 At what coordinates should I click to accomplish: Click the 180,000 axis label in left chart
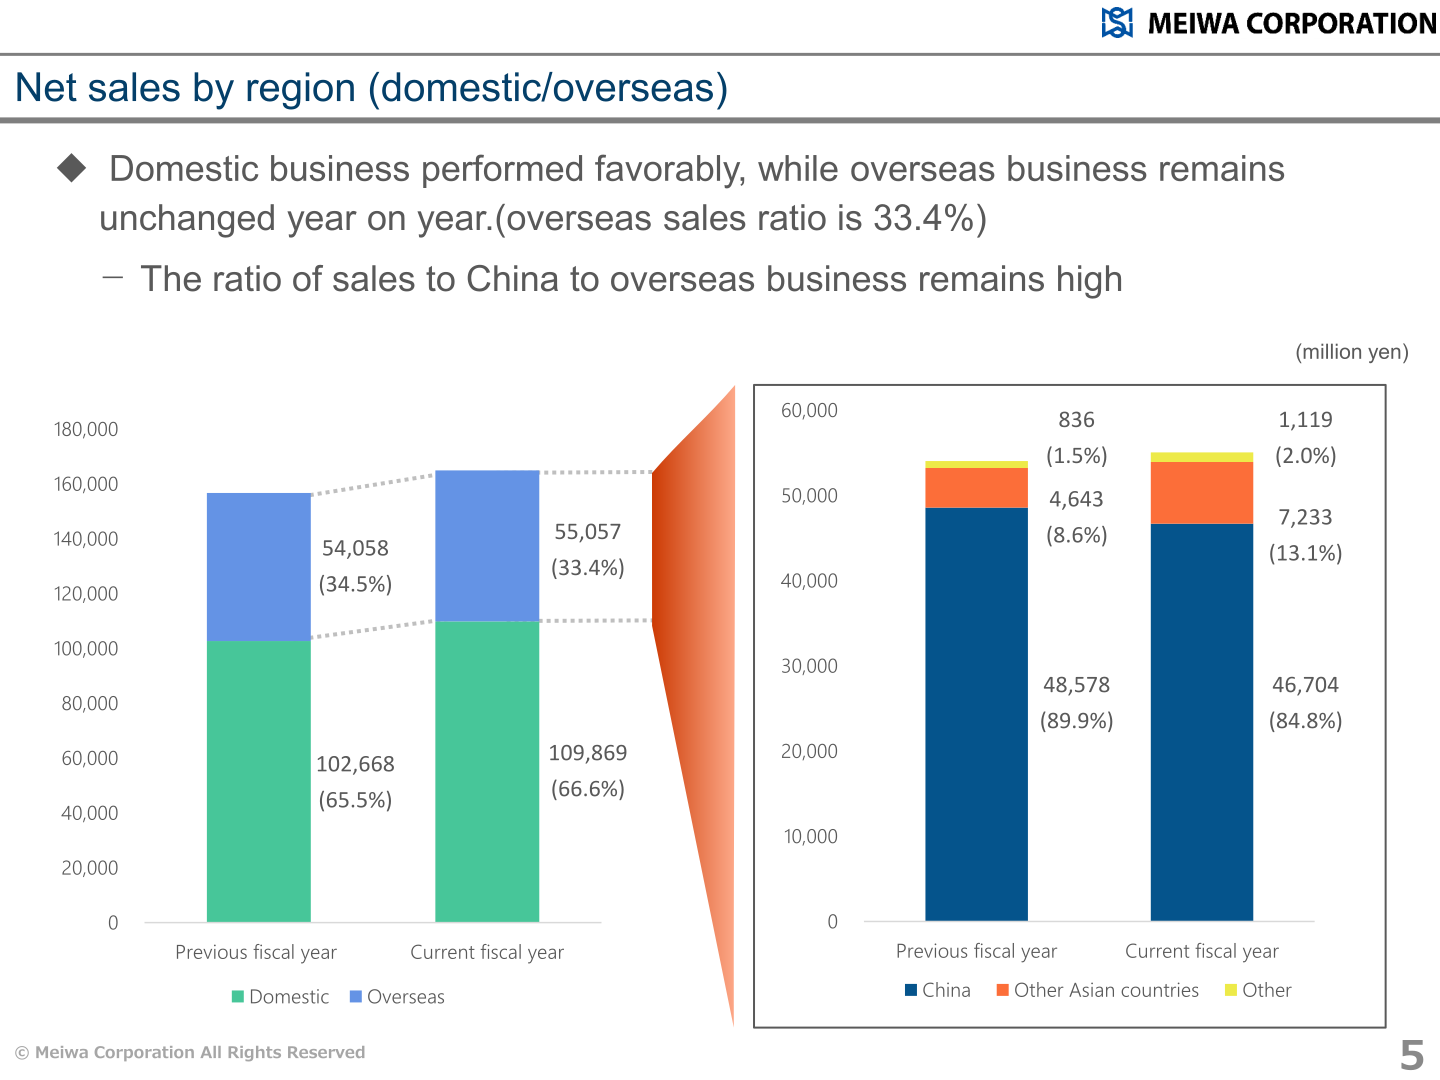[x=86, y=429]
